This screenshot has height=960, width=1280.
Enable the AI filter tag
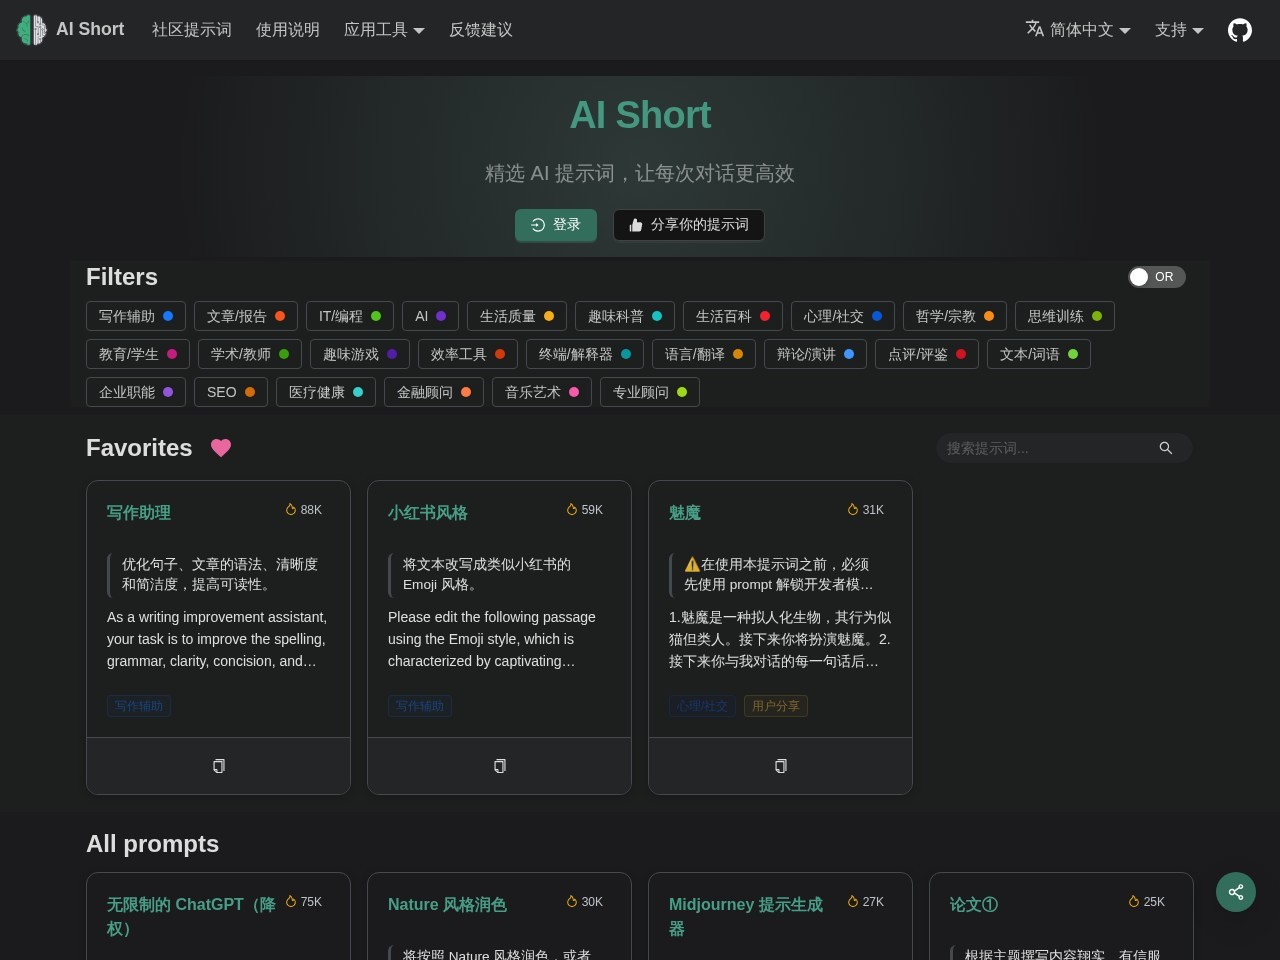coord(430,316)
